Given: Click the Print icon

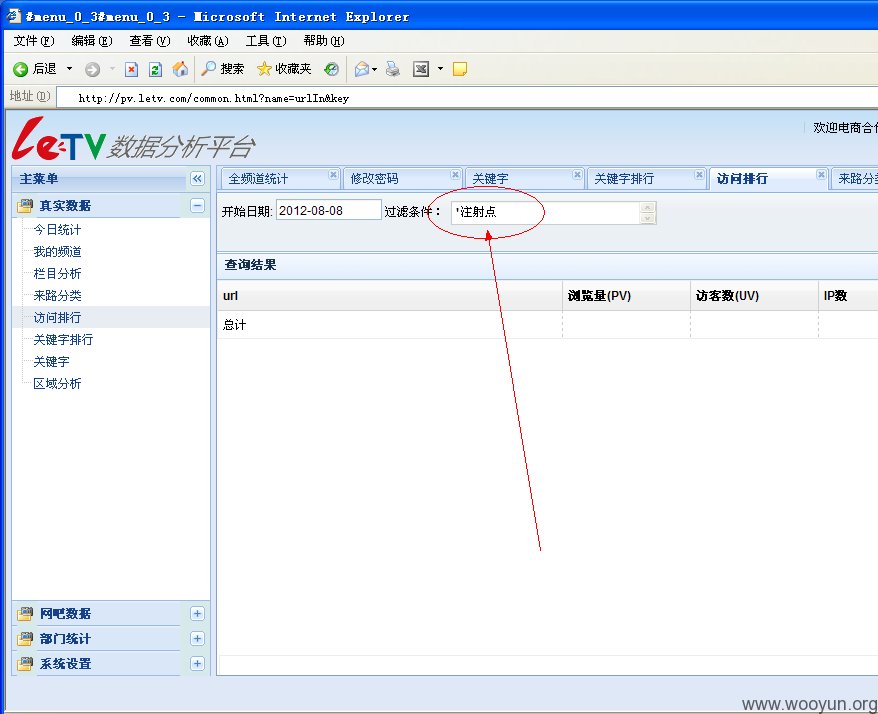Looking at the screenshot, I should (393, 69).
